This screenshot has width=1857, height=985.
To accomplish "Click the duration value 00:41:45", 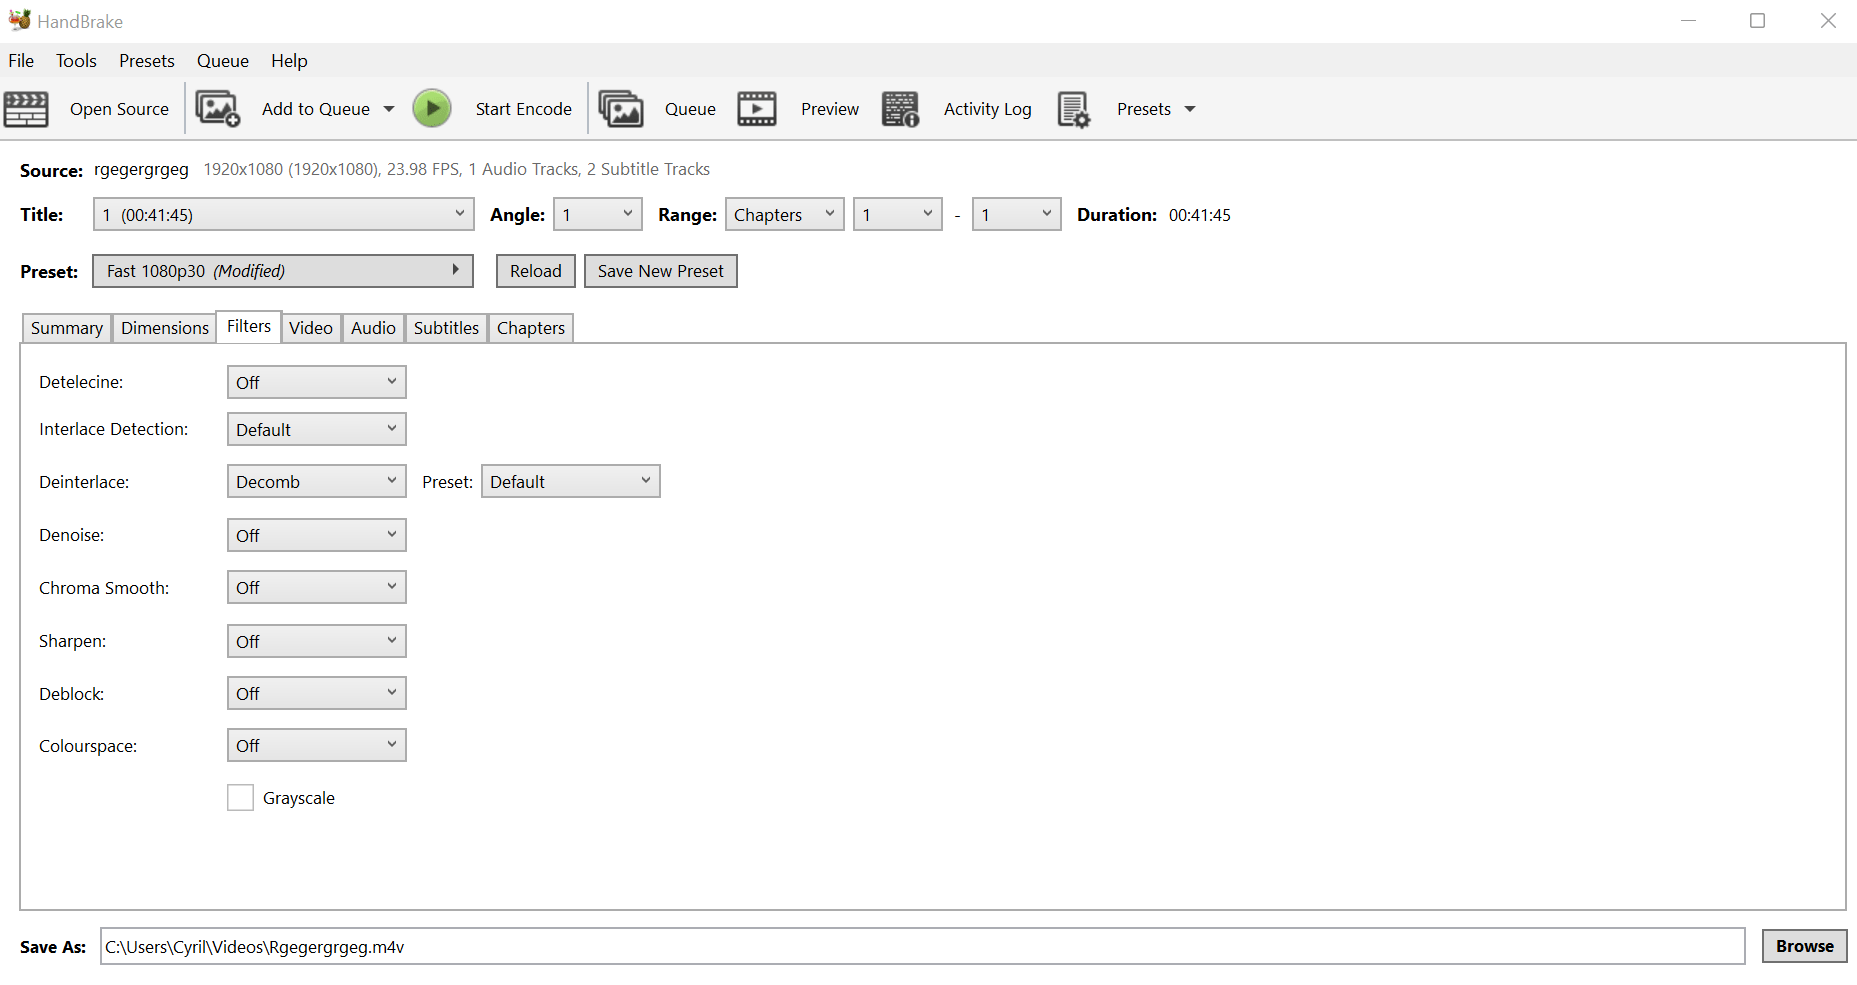I will (1200, 215).
